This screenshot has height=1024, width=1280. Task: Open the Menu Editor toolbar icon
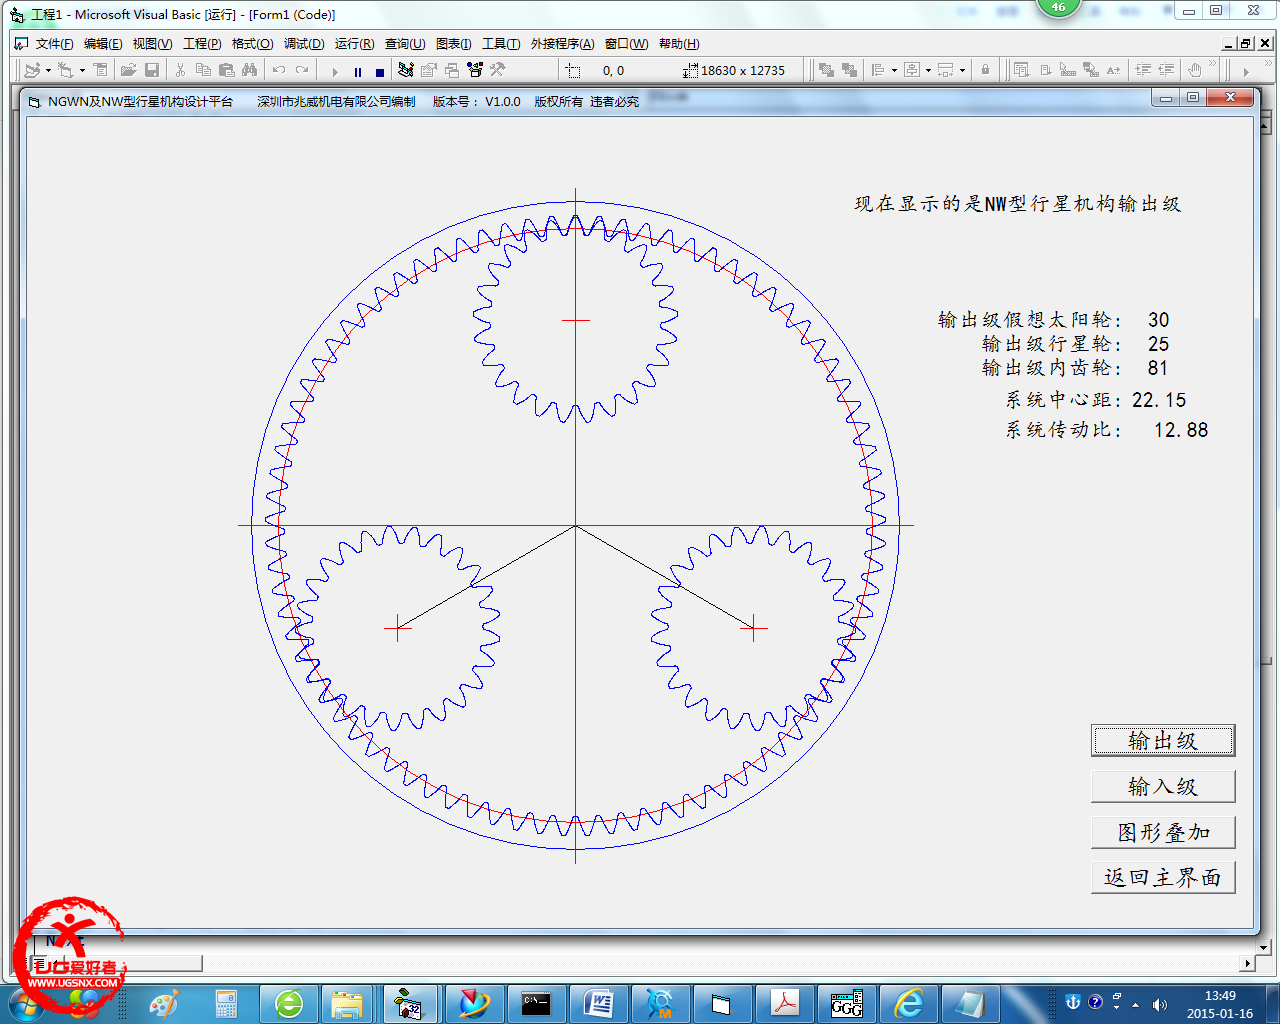100,70
